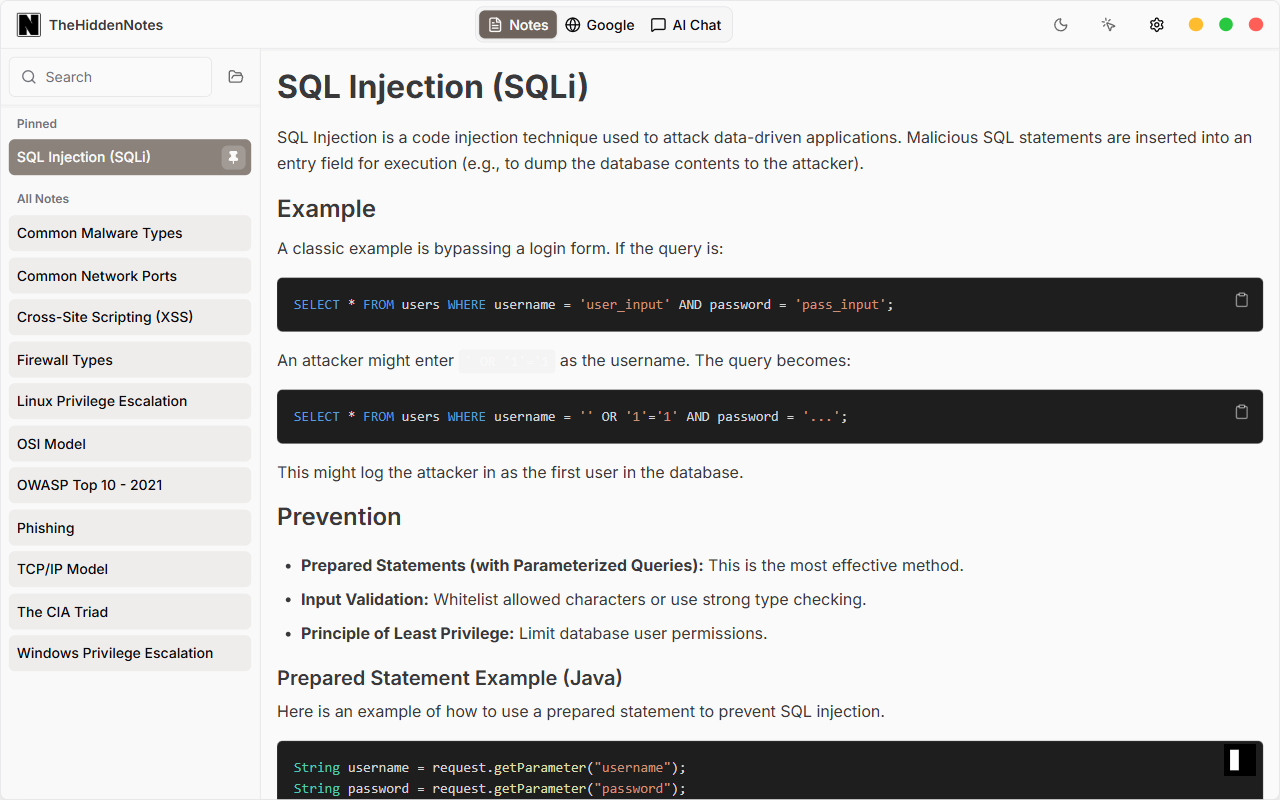Open the Cross-Site Scripting (XSS) note
This screenshot has width=1280, height=800.
(130, 317)
